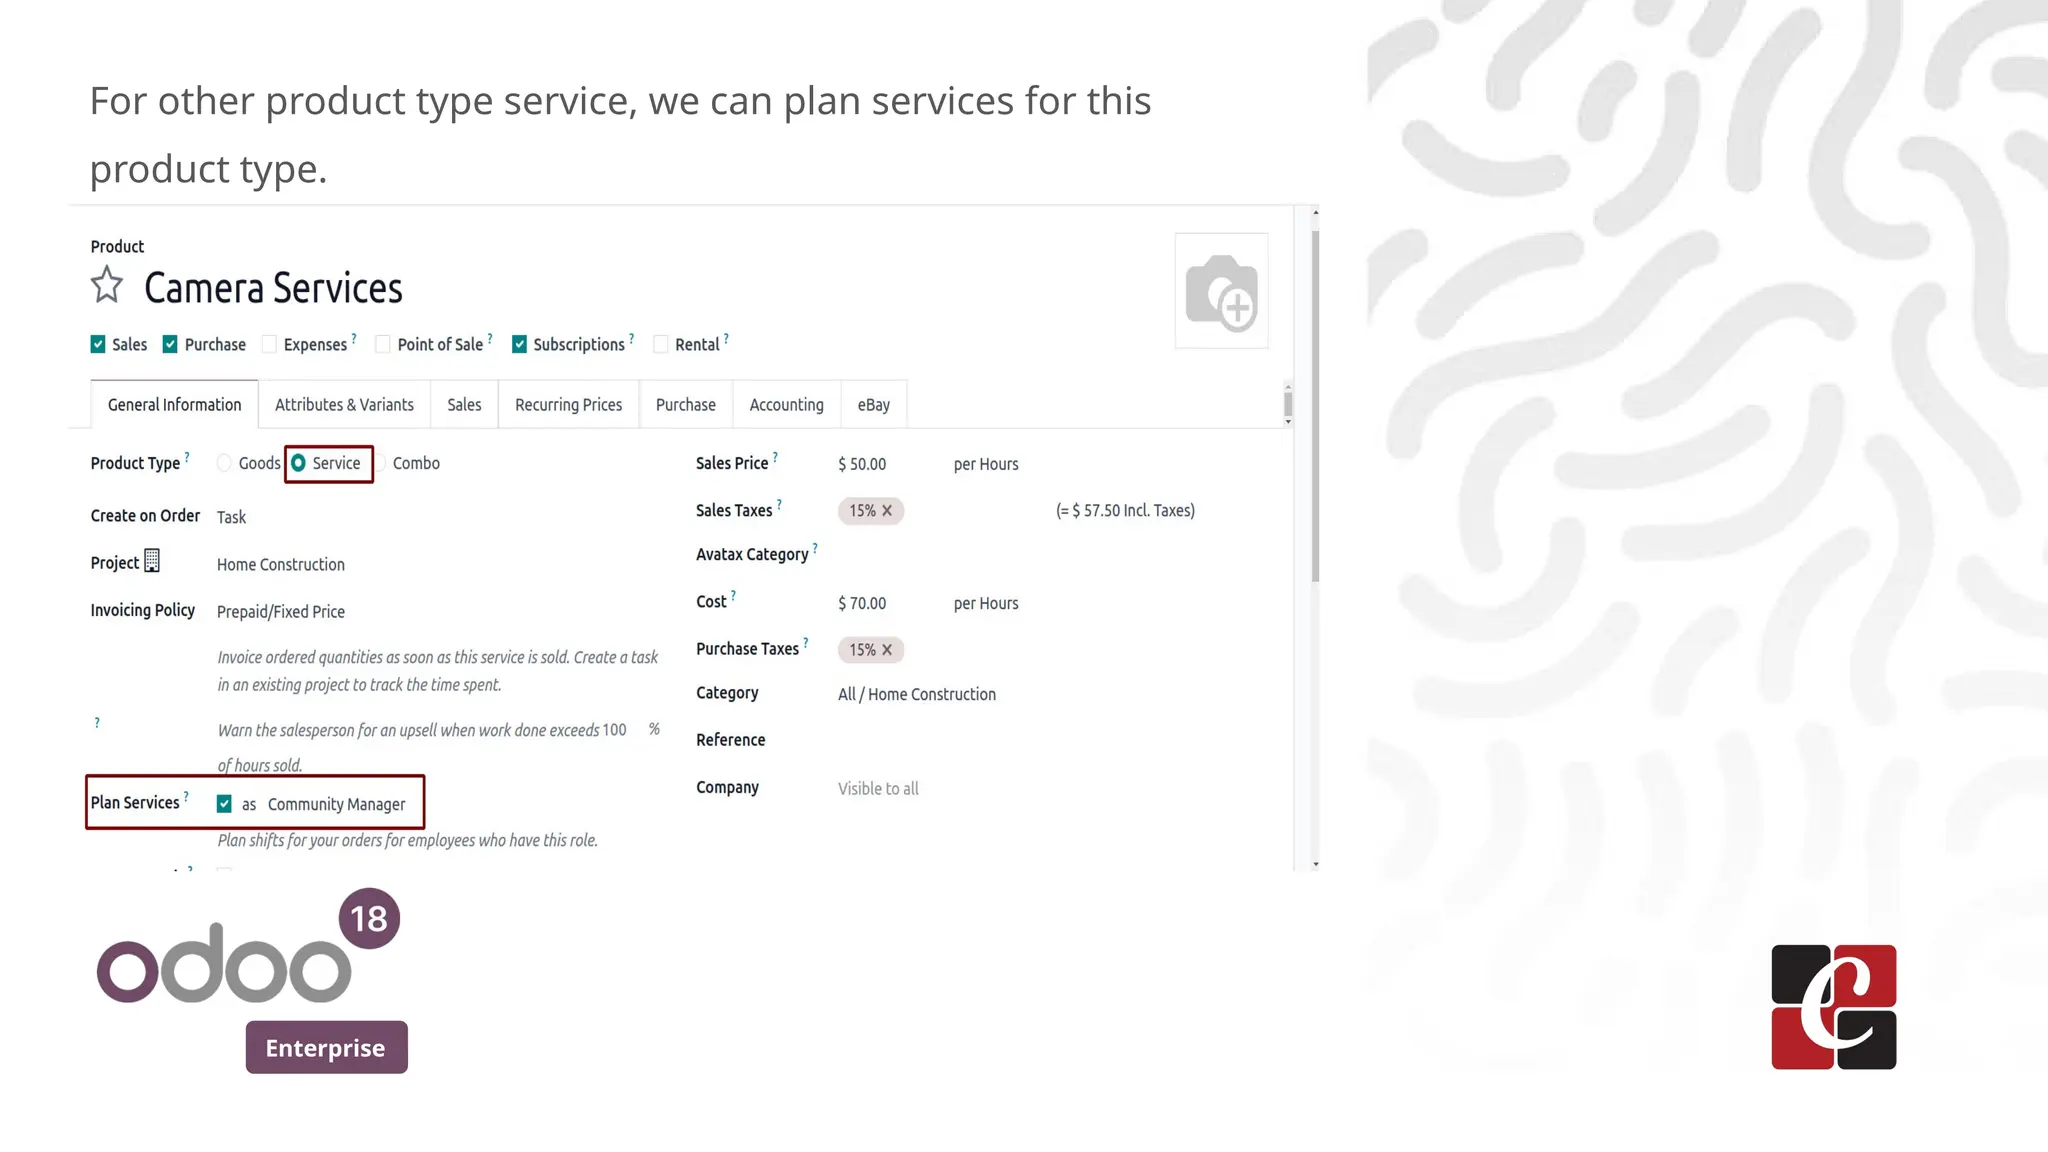Show the Rental help tooltip
This screenshot has width=2048, height=1152.
(x=726, y=338)
